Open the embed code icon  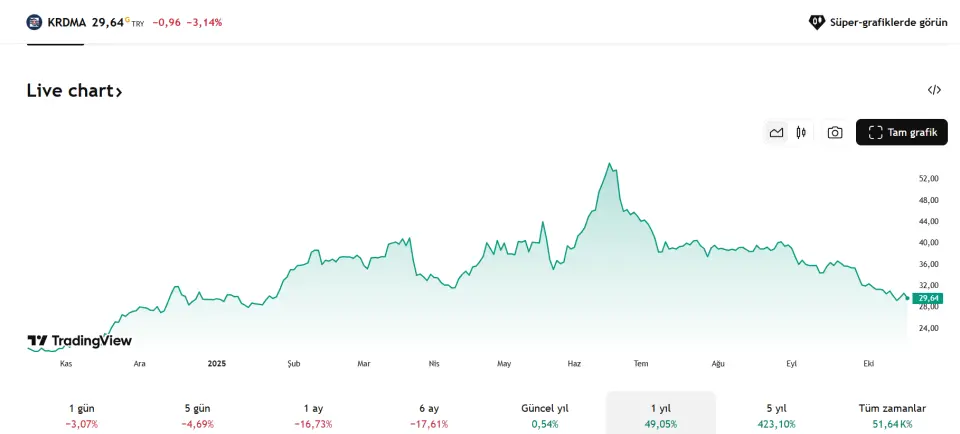pos(934,90)
